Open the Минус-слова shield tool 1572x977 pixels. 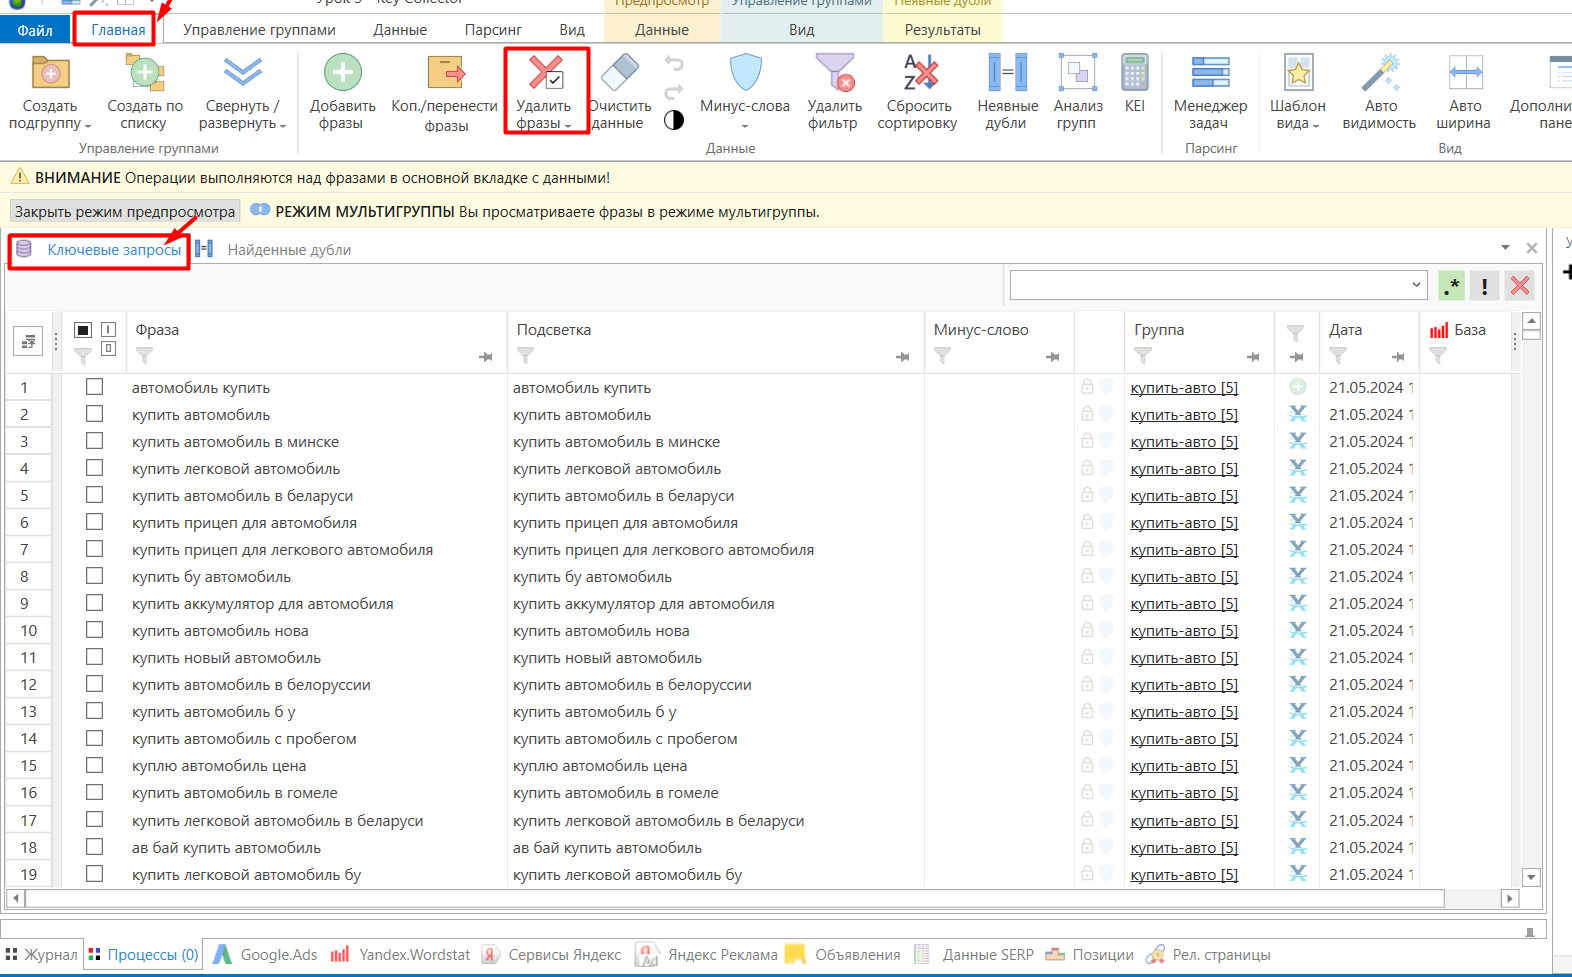(745, 73)
